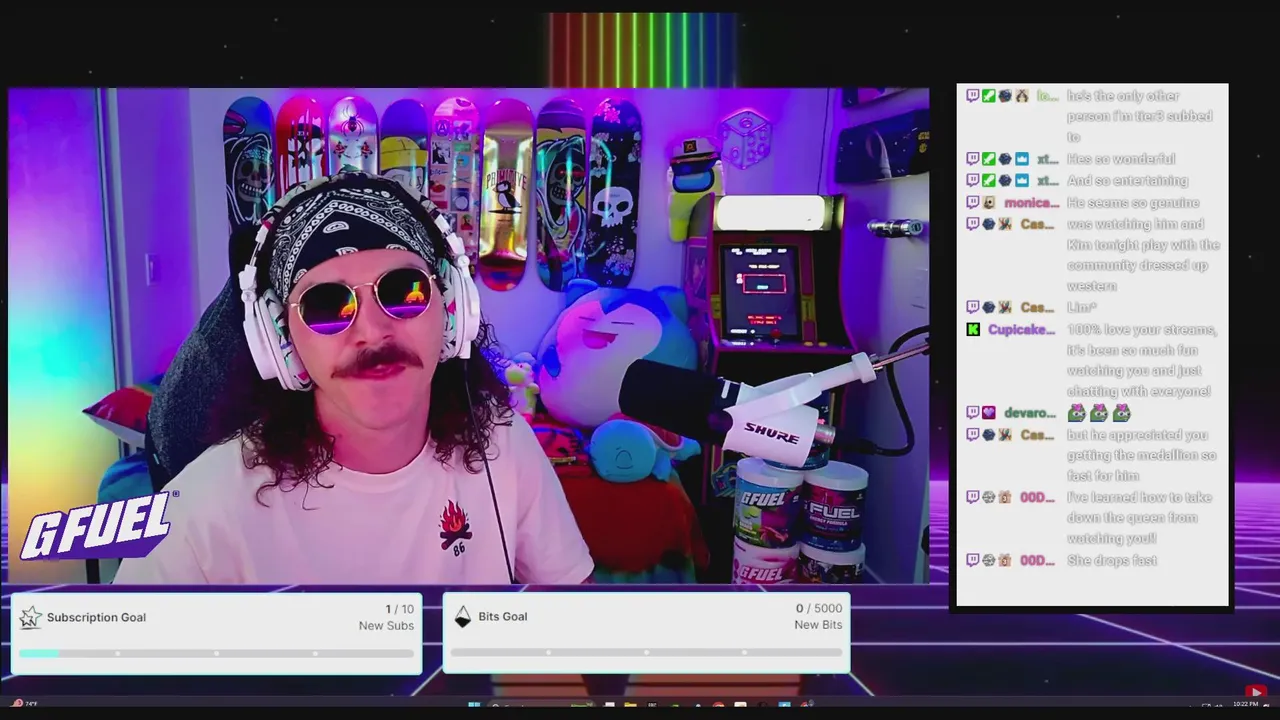Click the 'And so entertaining' chat message

[x=1127, y=180]
